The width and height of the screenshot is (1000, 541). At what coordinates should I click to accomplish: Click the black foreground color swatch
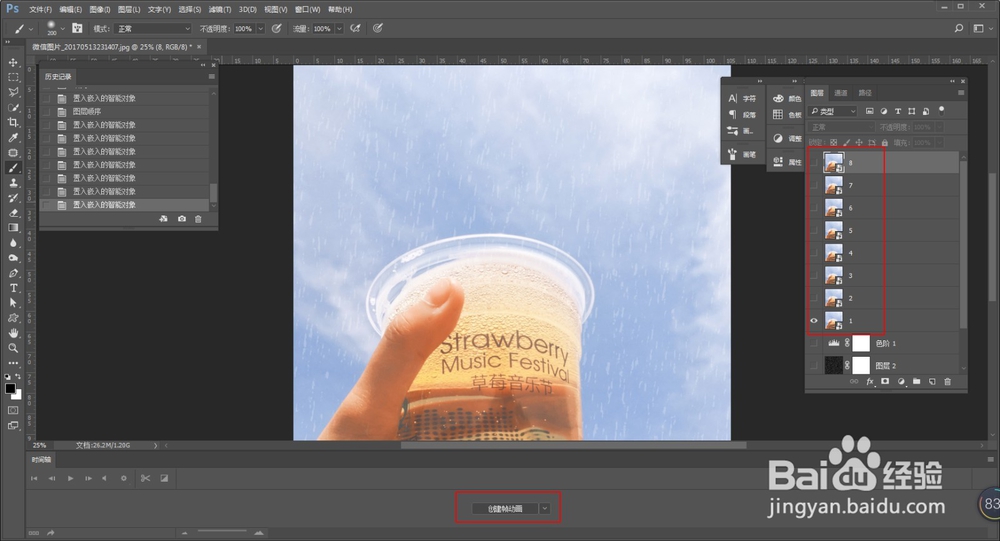(10, 389)
